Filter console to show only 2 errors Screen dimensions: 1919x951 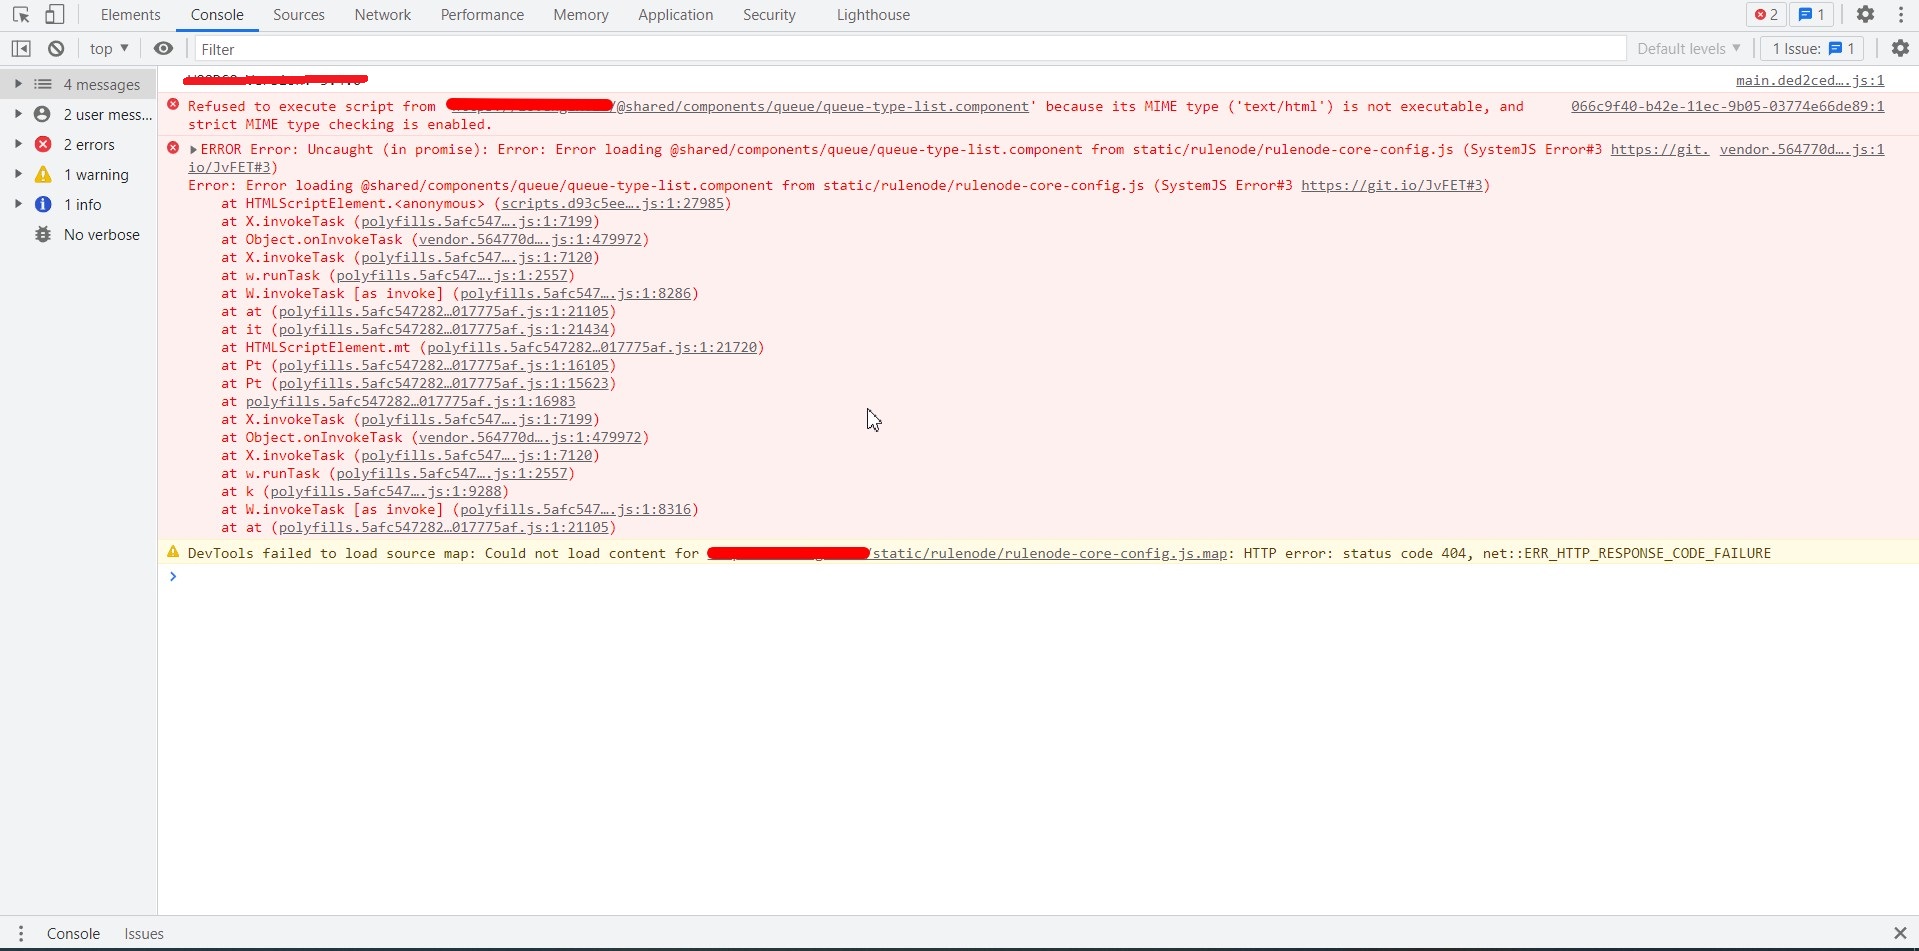point(88,143)
